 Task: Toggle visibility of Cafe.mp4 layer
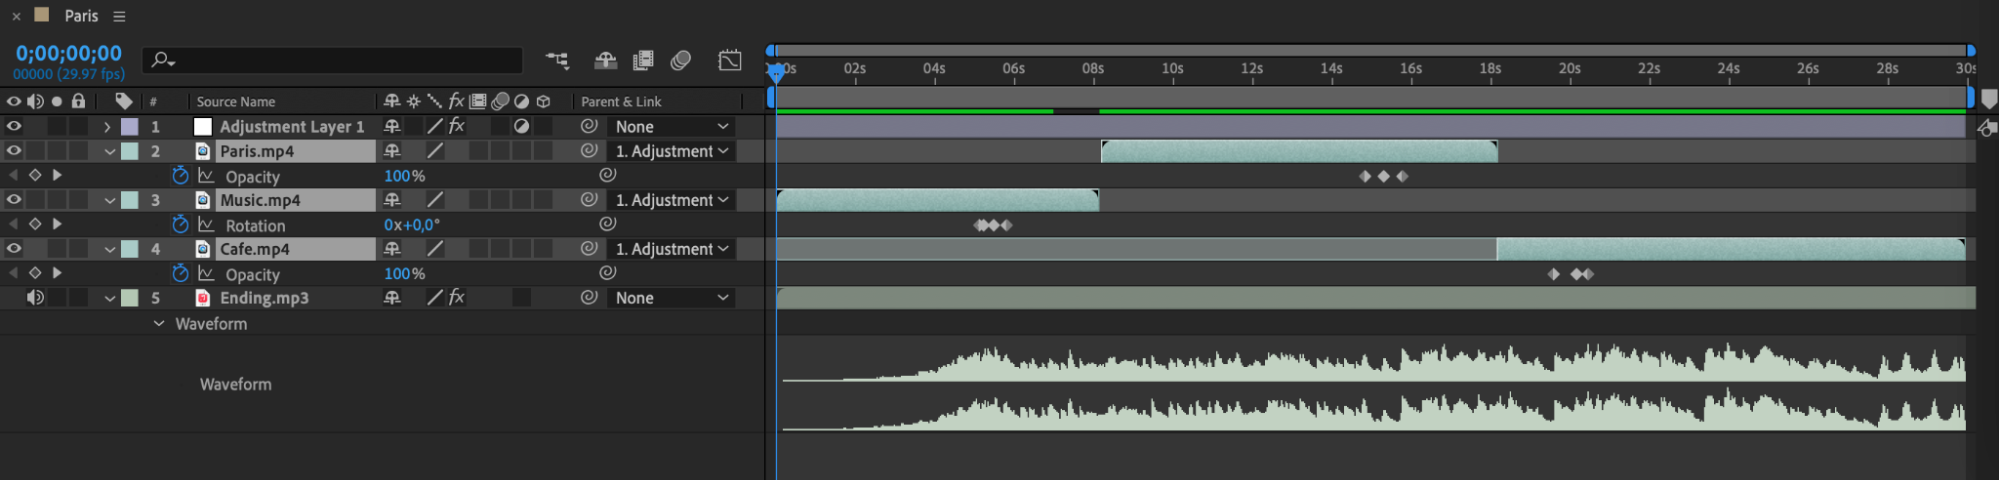point(14,249)
